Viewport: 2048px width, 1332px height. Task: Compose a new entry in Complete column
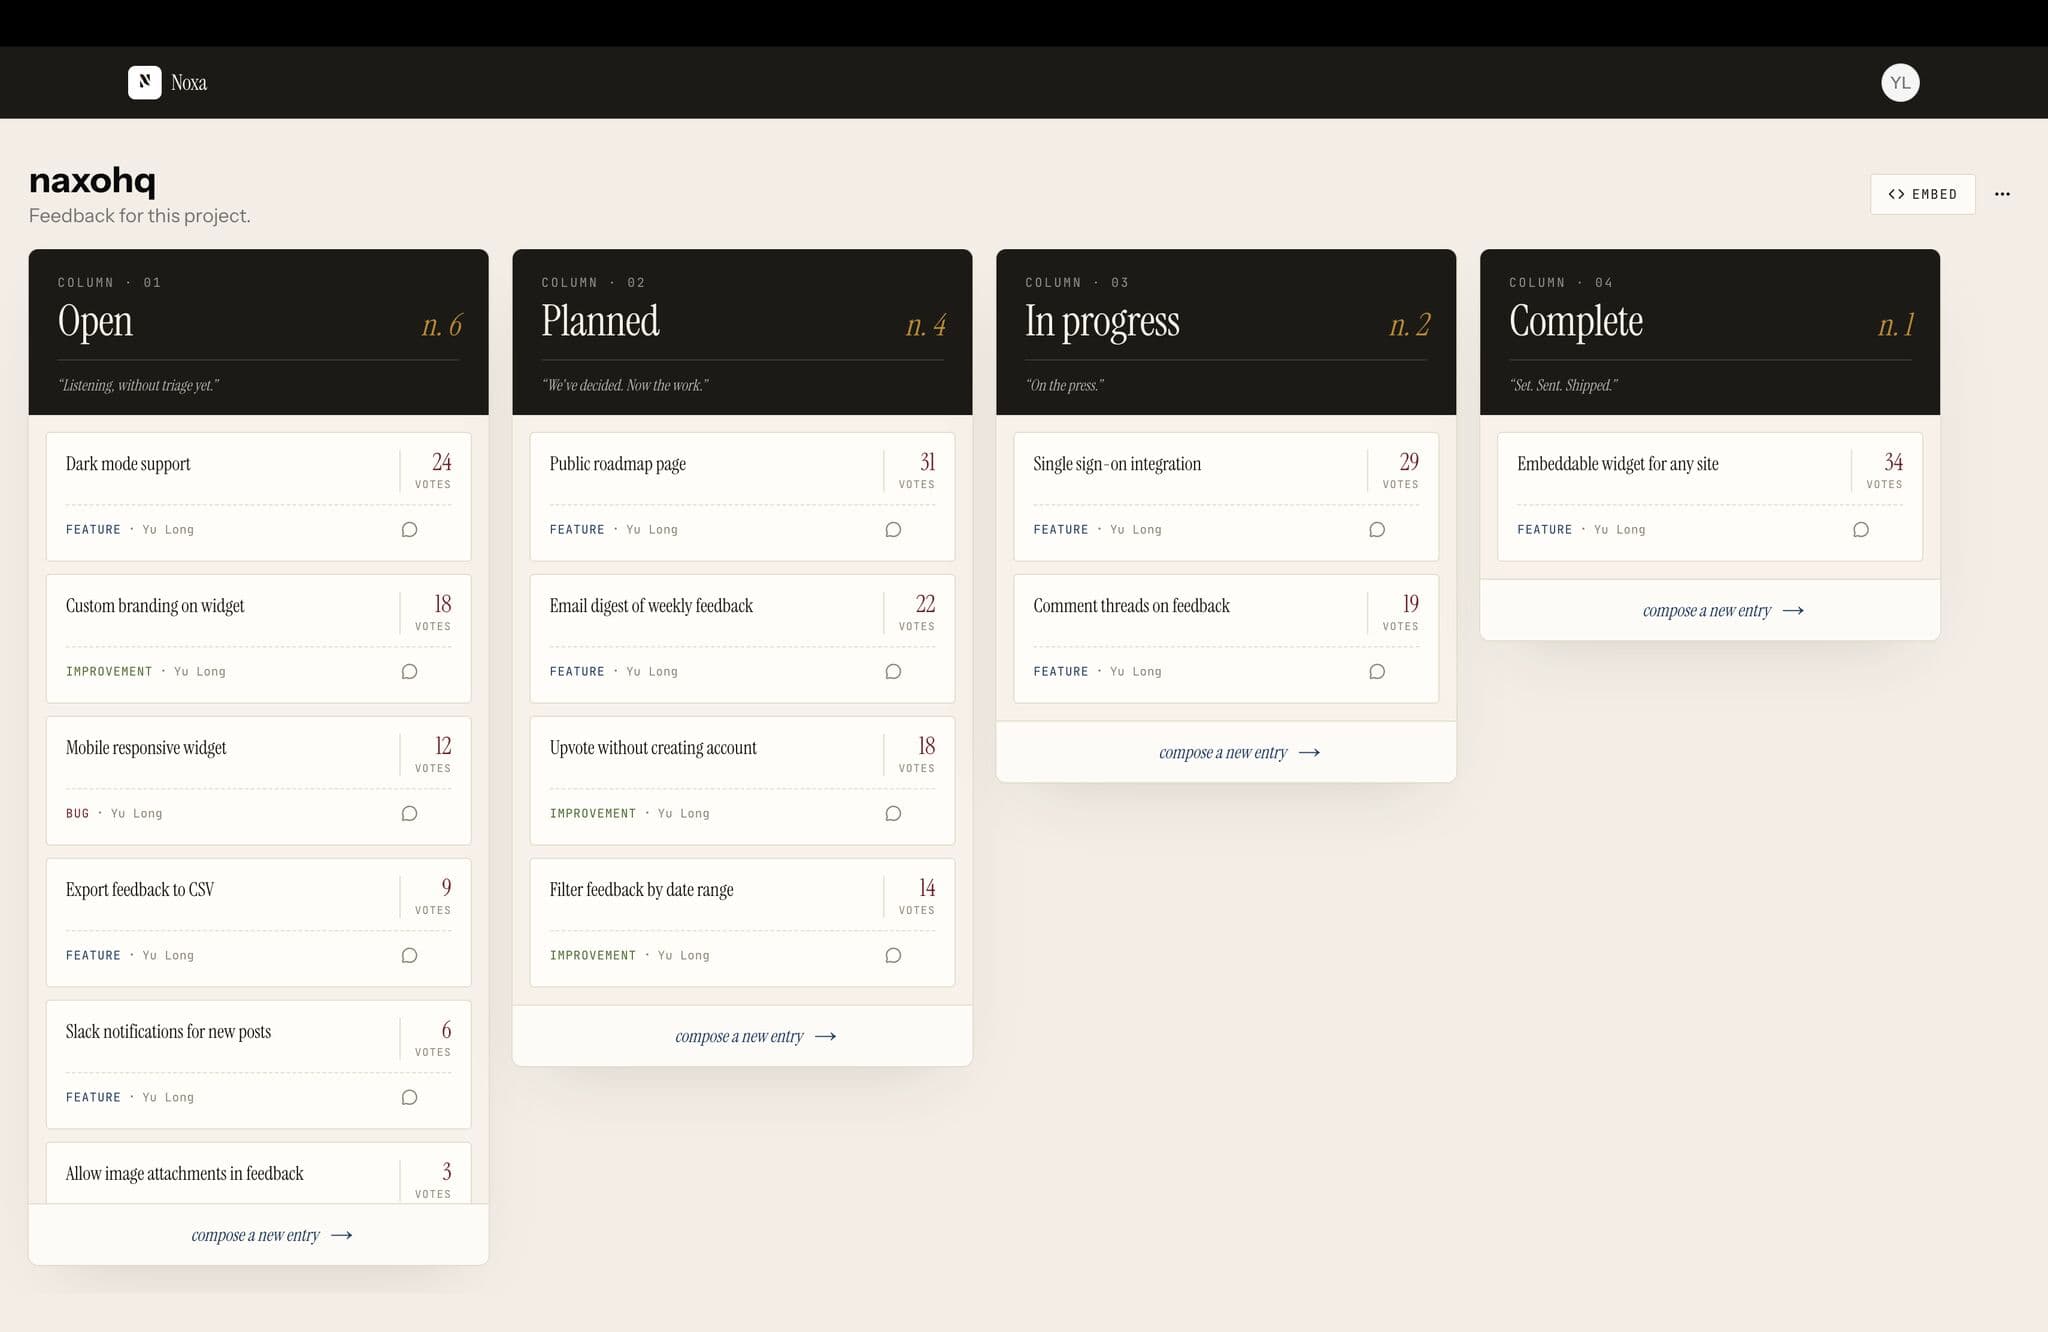tap(1724, 610)
